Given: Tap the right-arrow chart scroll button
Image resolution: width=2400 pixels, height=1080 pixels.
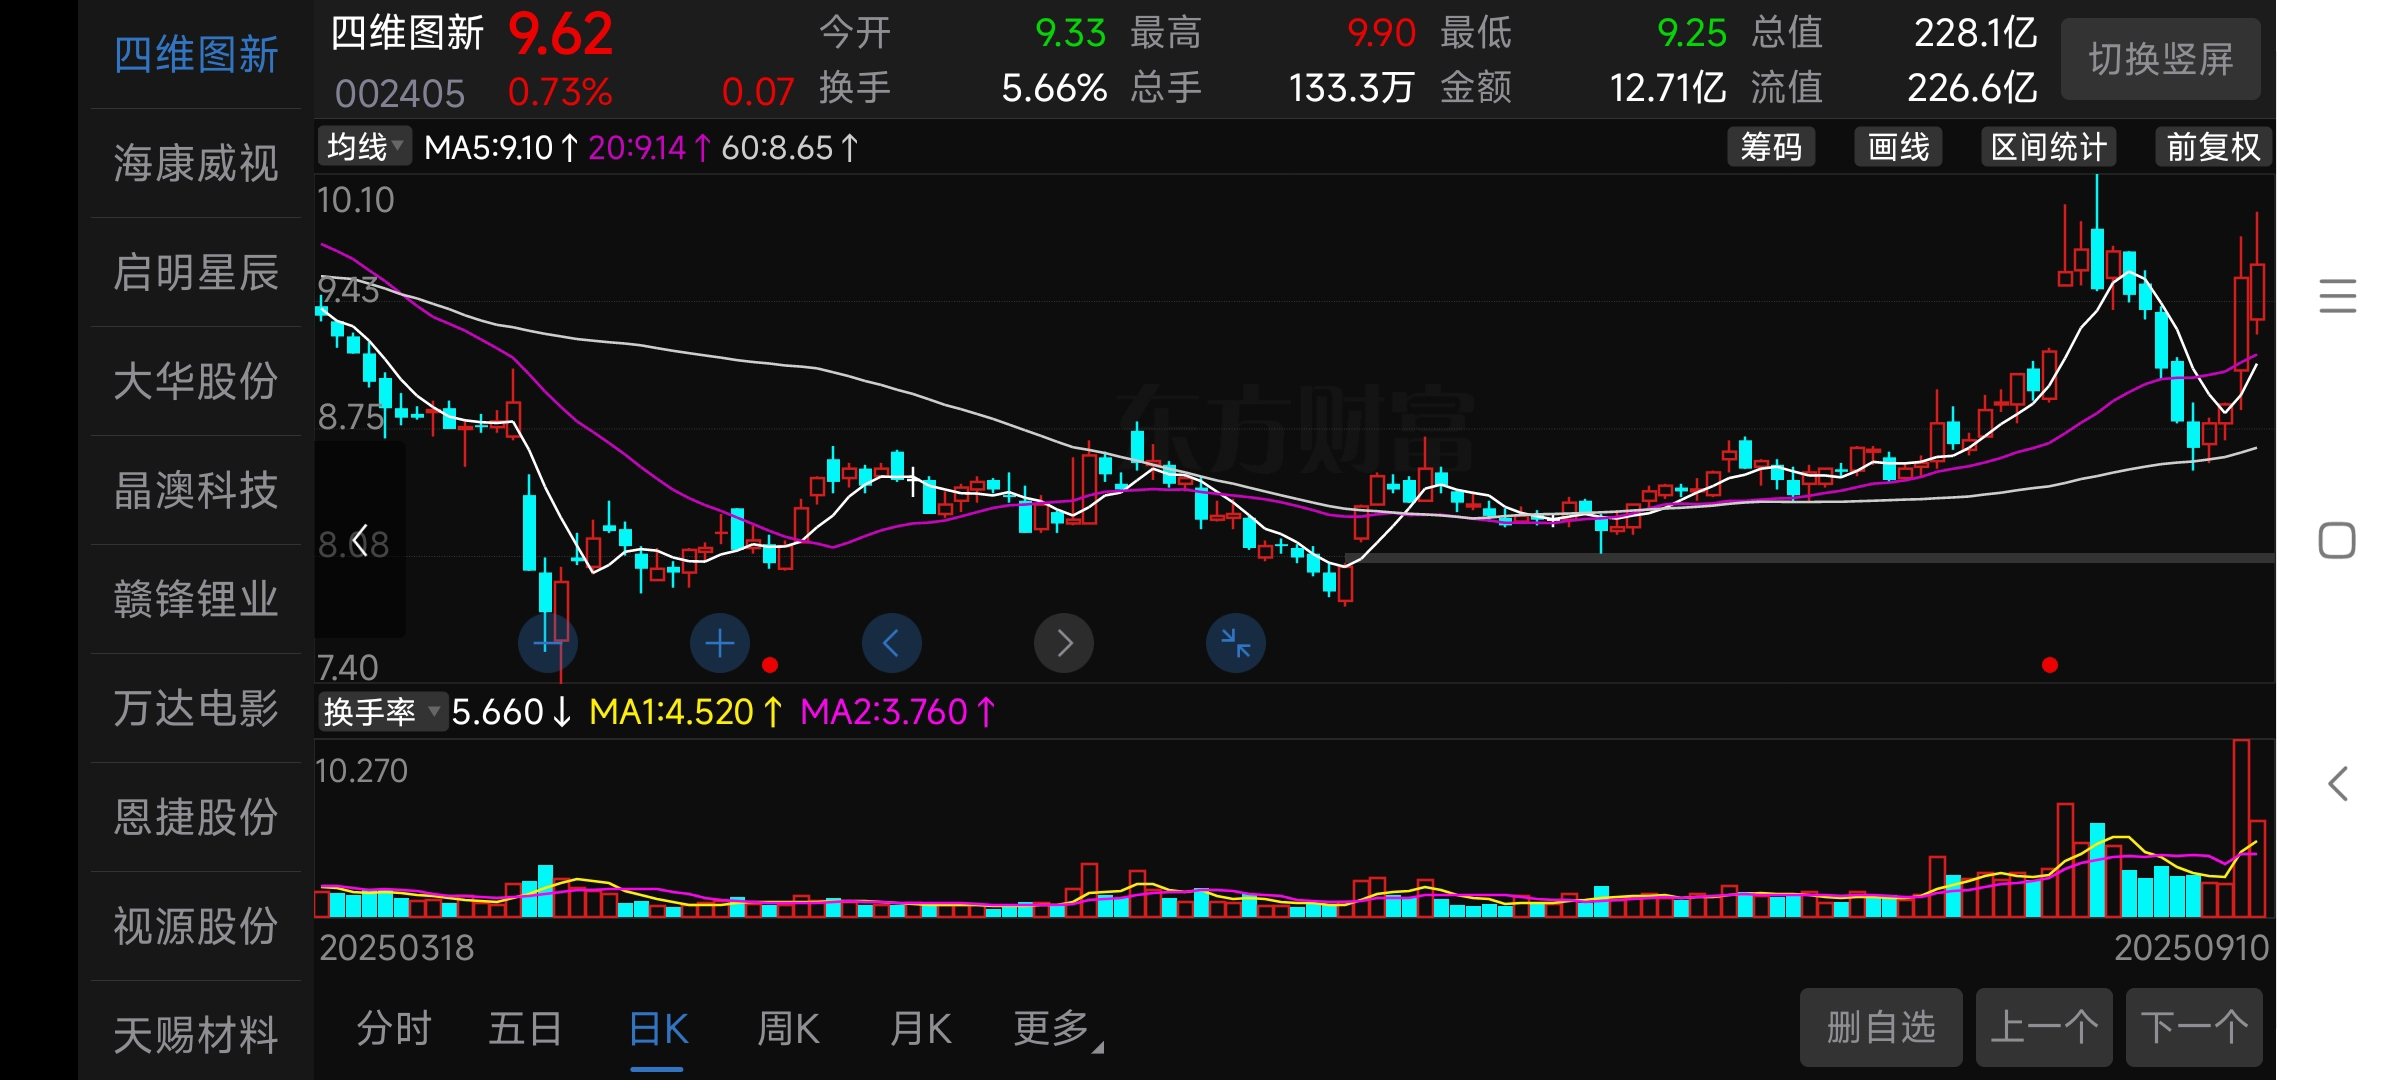Looking at the screenshot, I should click(x=1064, y=643).
